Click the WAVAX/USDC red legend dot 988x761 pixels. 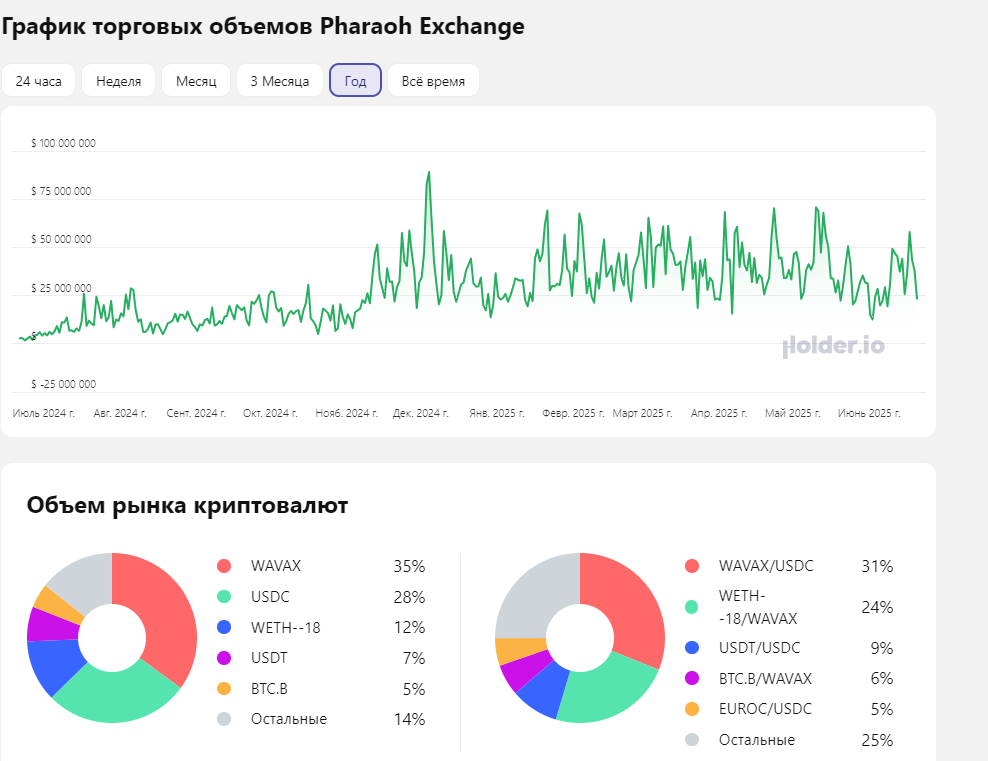tap(692, 566)
